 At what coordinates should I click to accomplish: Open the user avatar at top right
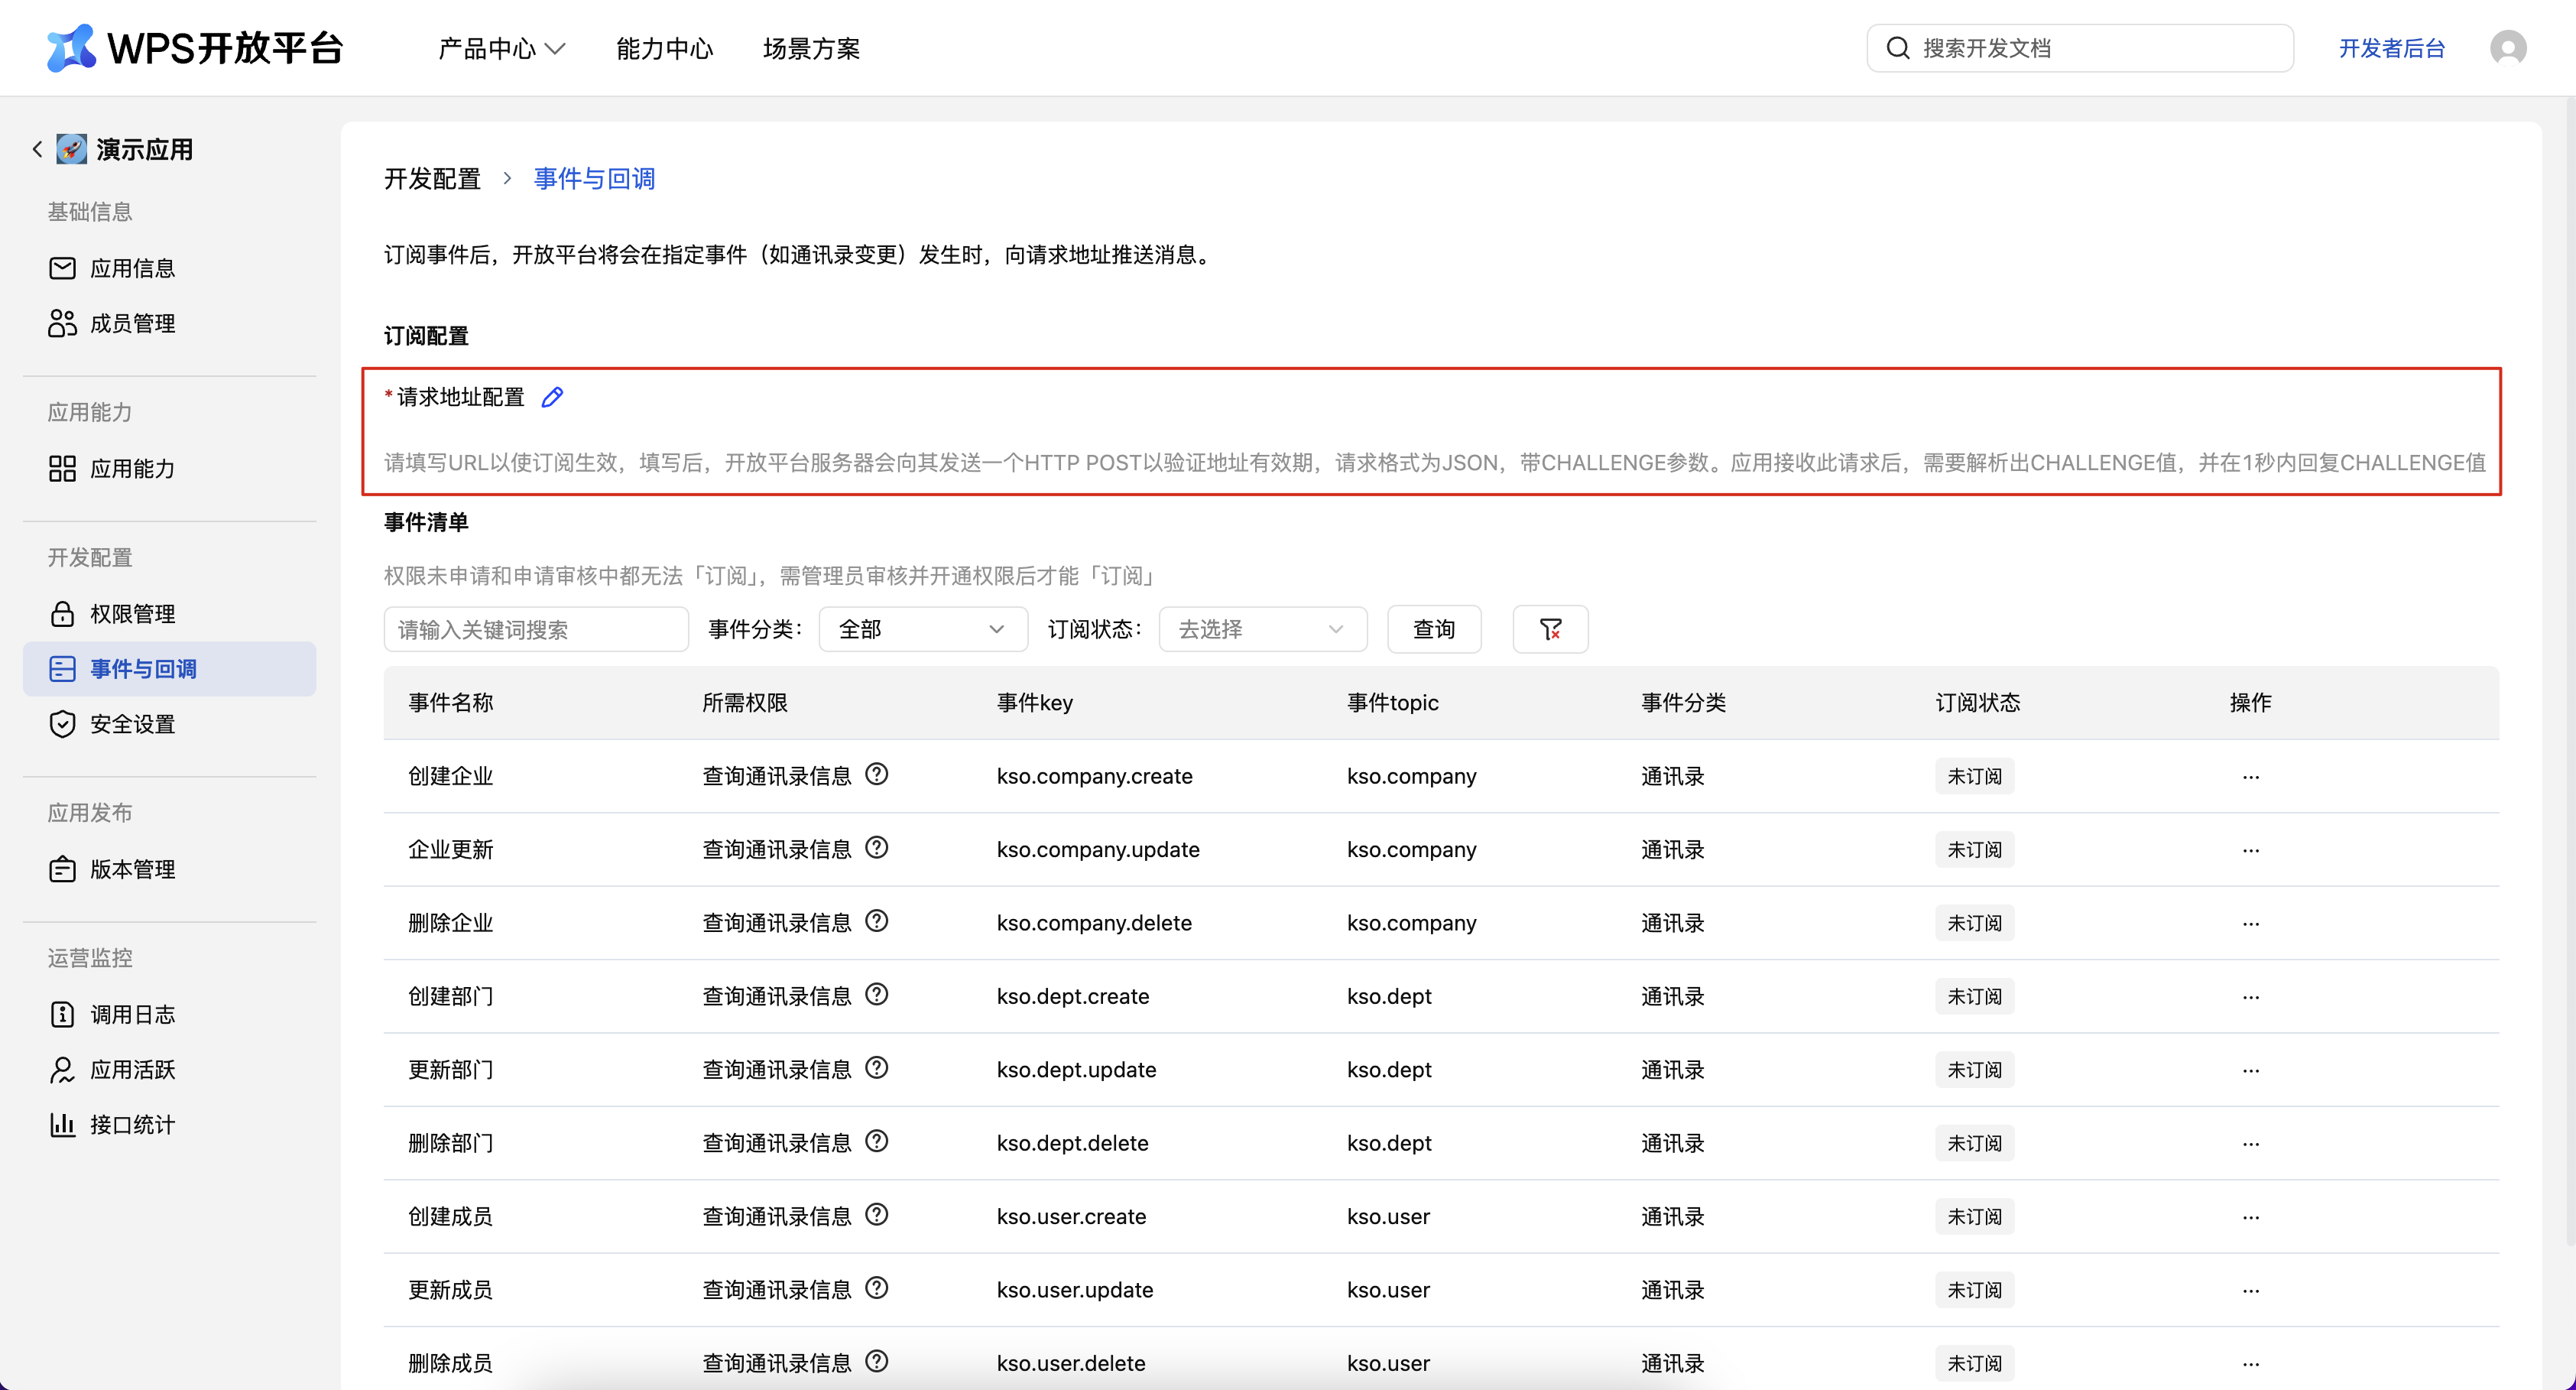[2510, 47]
